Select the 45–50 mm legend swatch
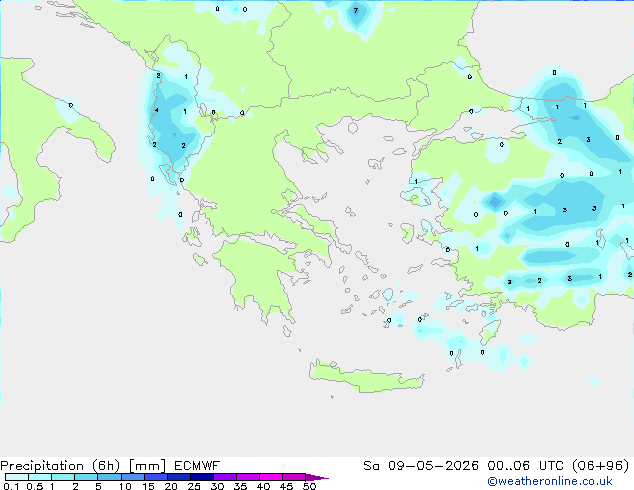Viewport: 634px width, 490px height. click(x=294, y=477)
